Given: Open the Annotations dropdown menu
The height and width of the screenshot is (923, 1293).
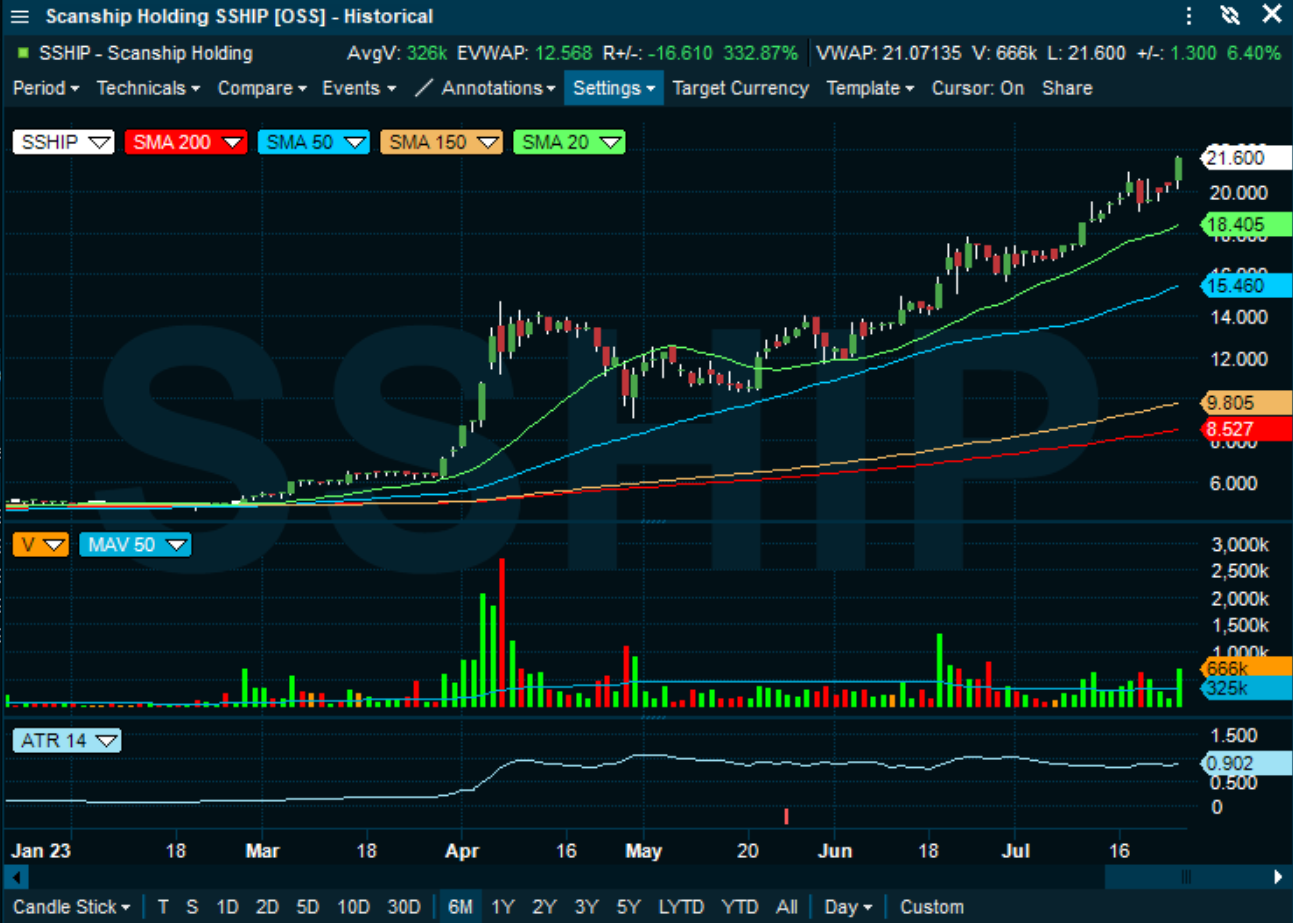Looking at the screenshot, I should click(x=498, y=88).
